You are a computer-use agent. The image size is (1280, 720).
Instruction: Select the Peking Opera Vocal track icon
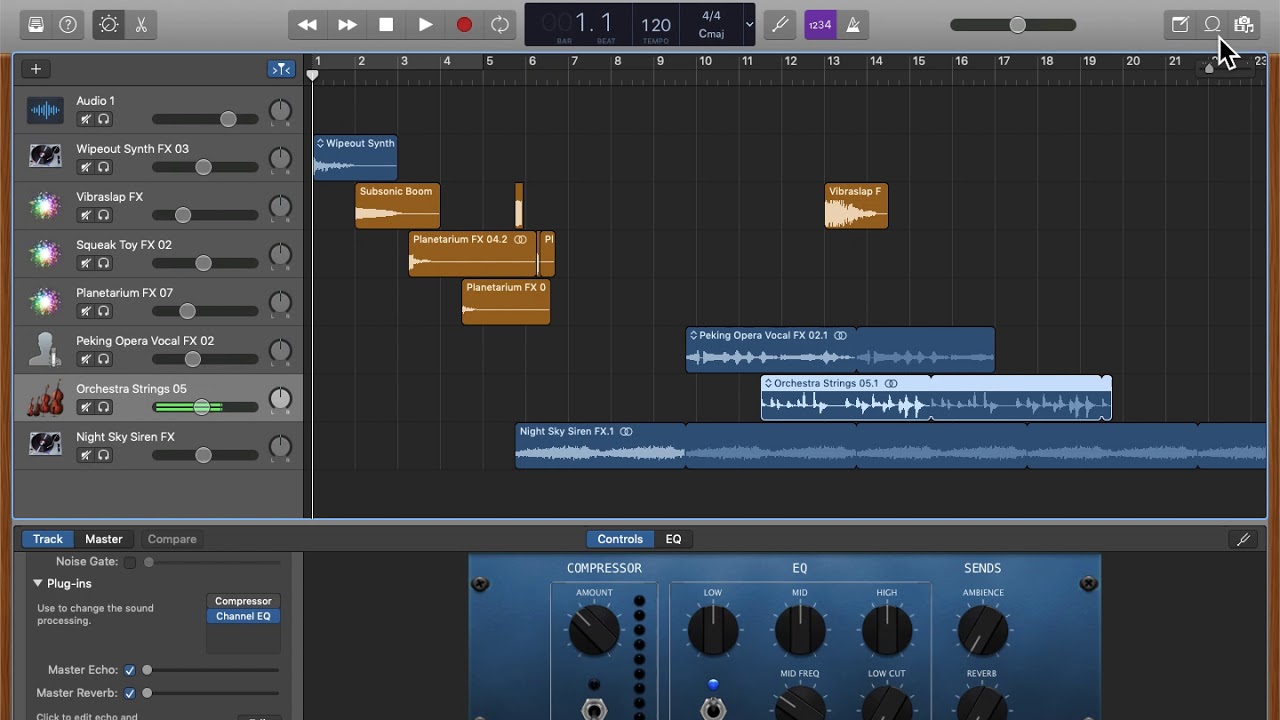45,351
